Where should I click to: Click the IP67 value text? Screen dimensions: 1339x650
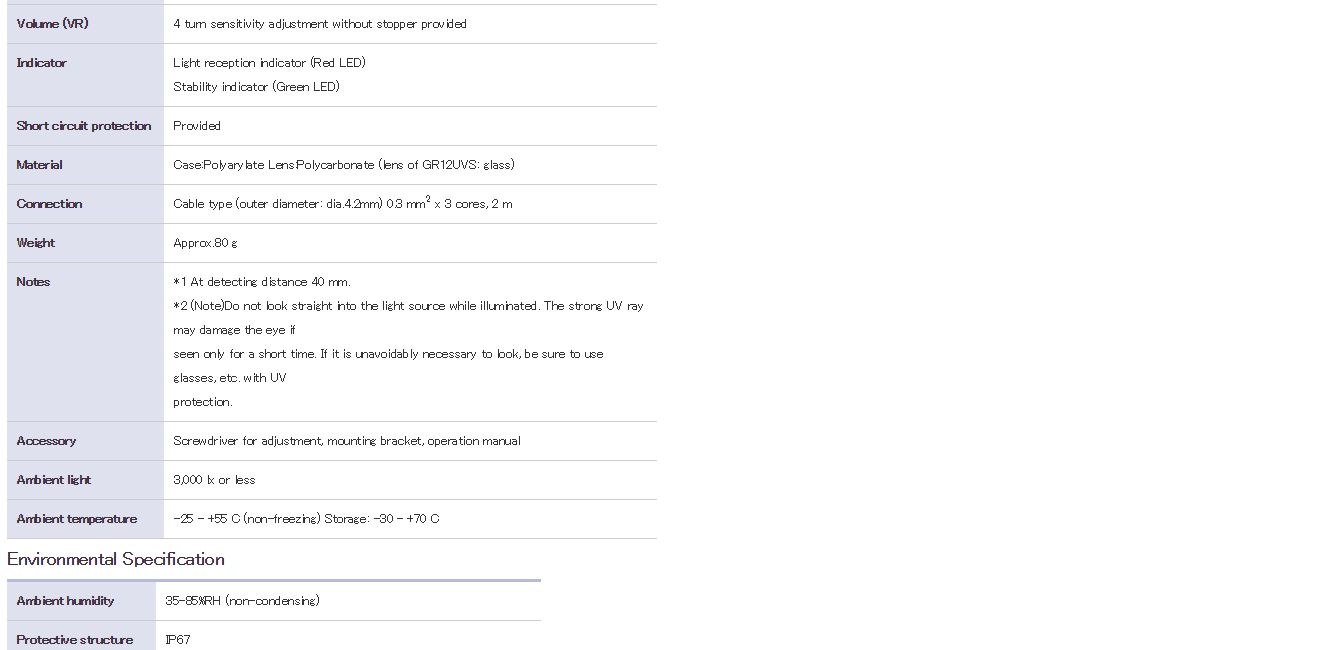coord(178,640)
